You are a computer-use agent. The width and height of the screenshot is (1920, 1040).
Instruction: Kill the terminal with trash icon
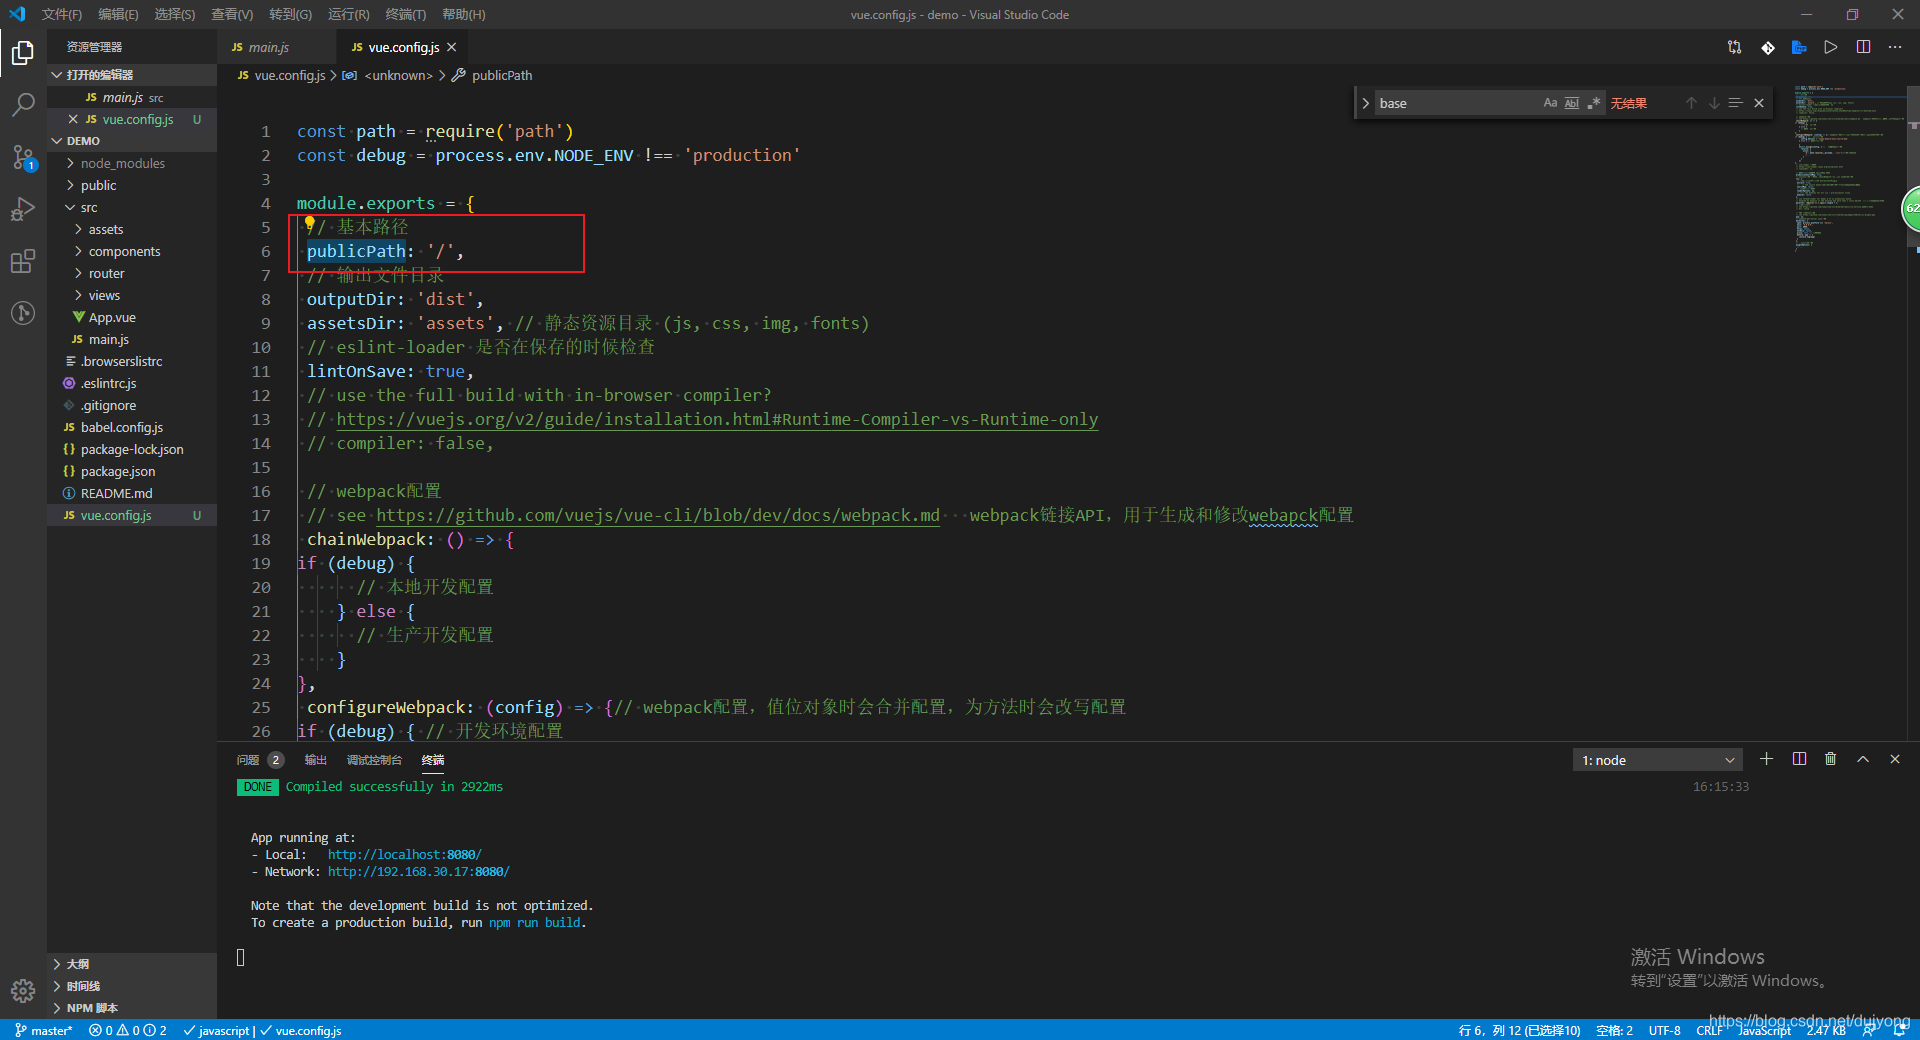[x=1831, y=759]
